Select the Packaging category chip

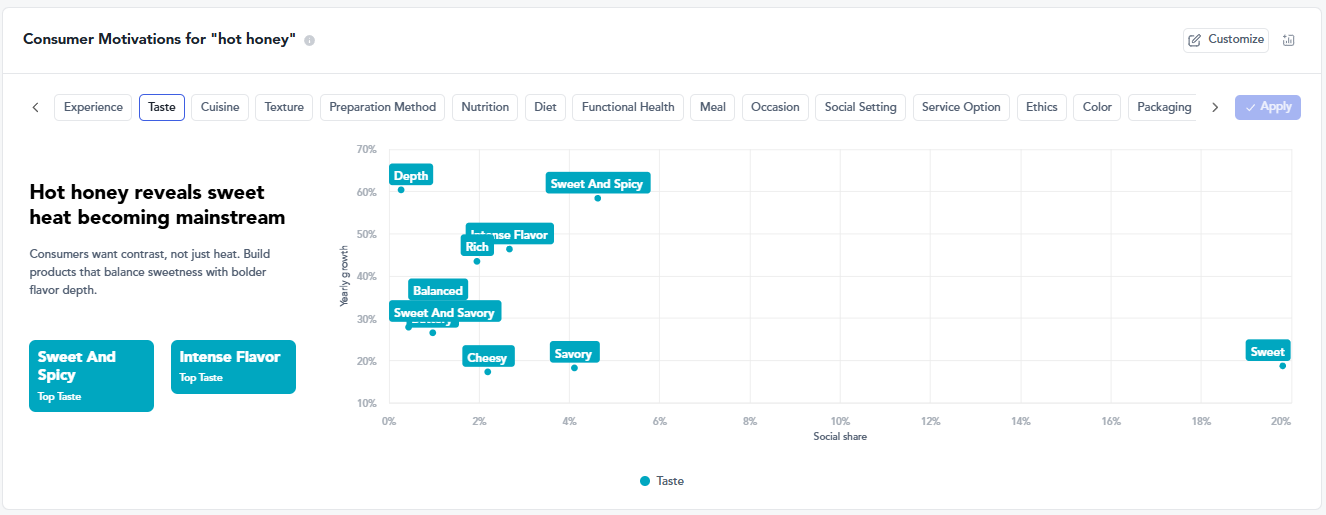[1164, 107]
